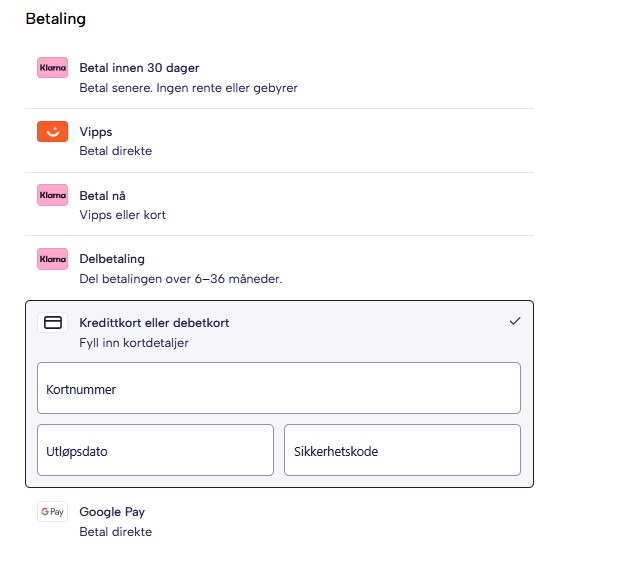Click the Betaling heading
The image size is (629, 561).
(x=56, y=19)
